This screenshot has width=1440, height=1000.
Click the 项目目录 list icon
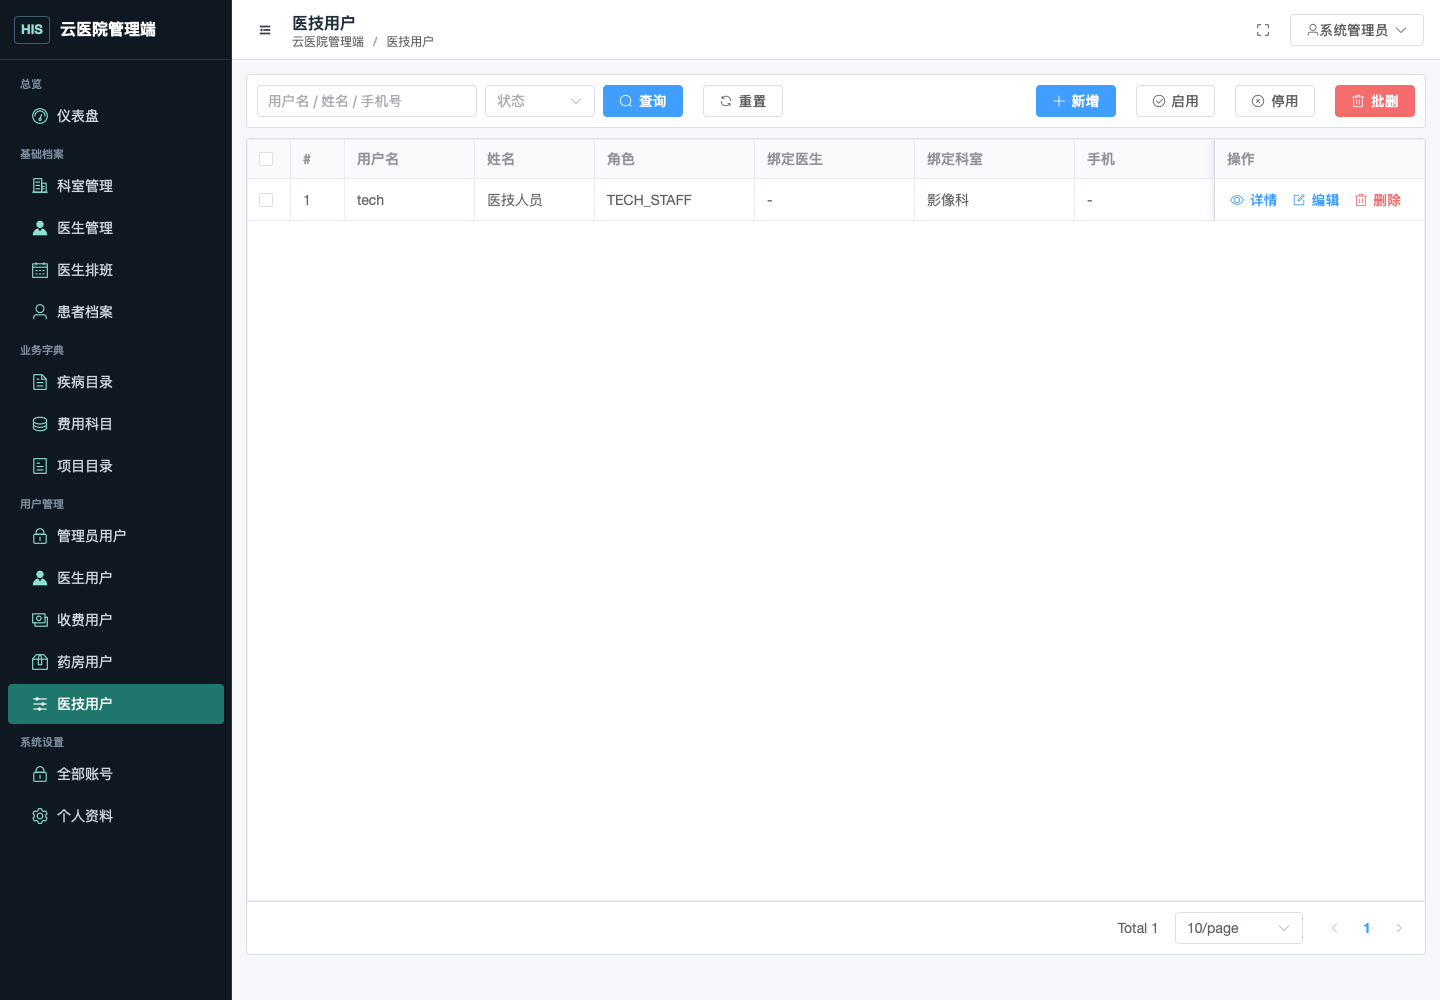click(40, 466)
